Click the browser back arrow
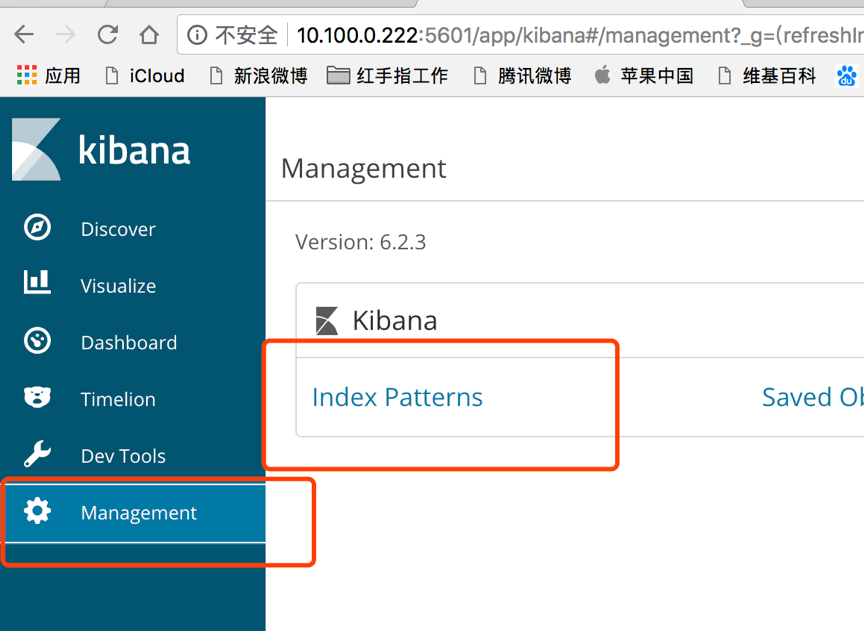Screen dimensions: 864x631 pos(24,35)
